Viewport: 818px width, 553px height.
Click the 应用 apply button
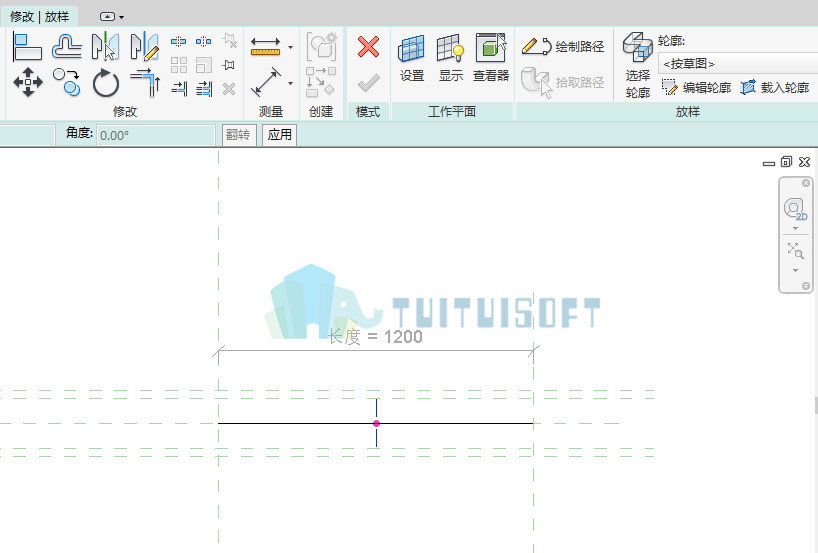click(279, 135)
